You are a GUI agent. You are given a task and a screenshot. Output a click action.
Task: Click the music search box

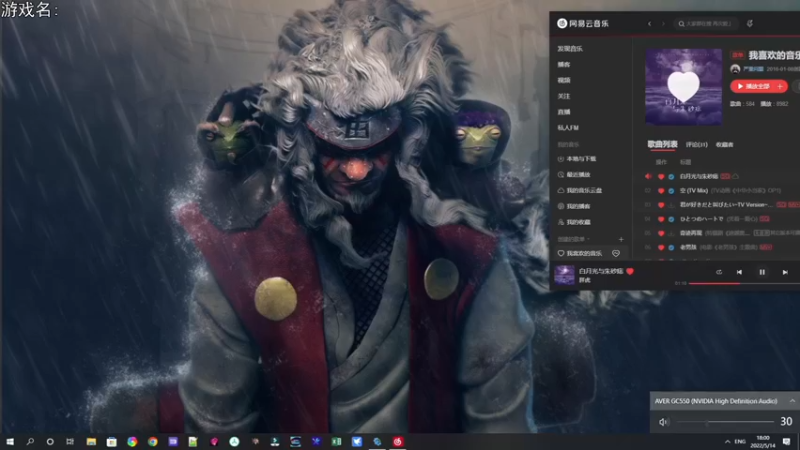[706, 23]
